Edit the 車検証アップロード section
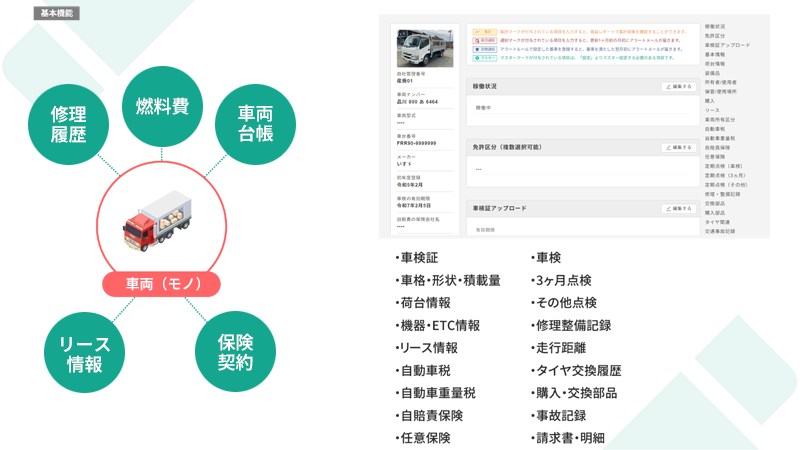Image resolution: width=800 pixels, height=450 pixels. (679, 208)
